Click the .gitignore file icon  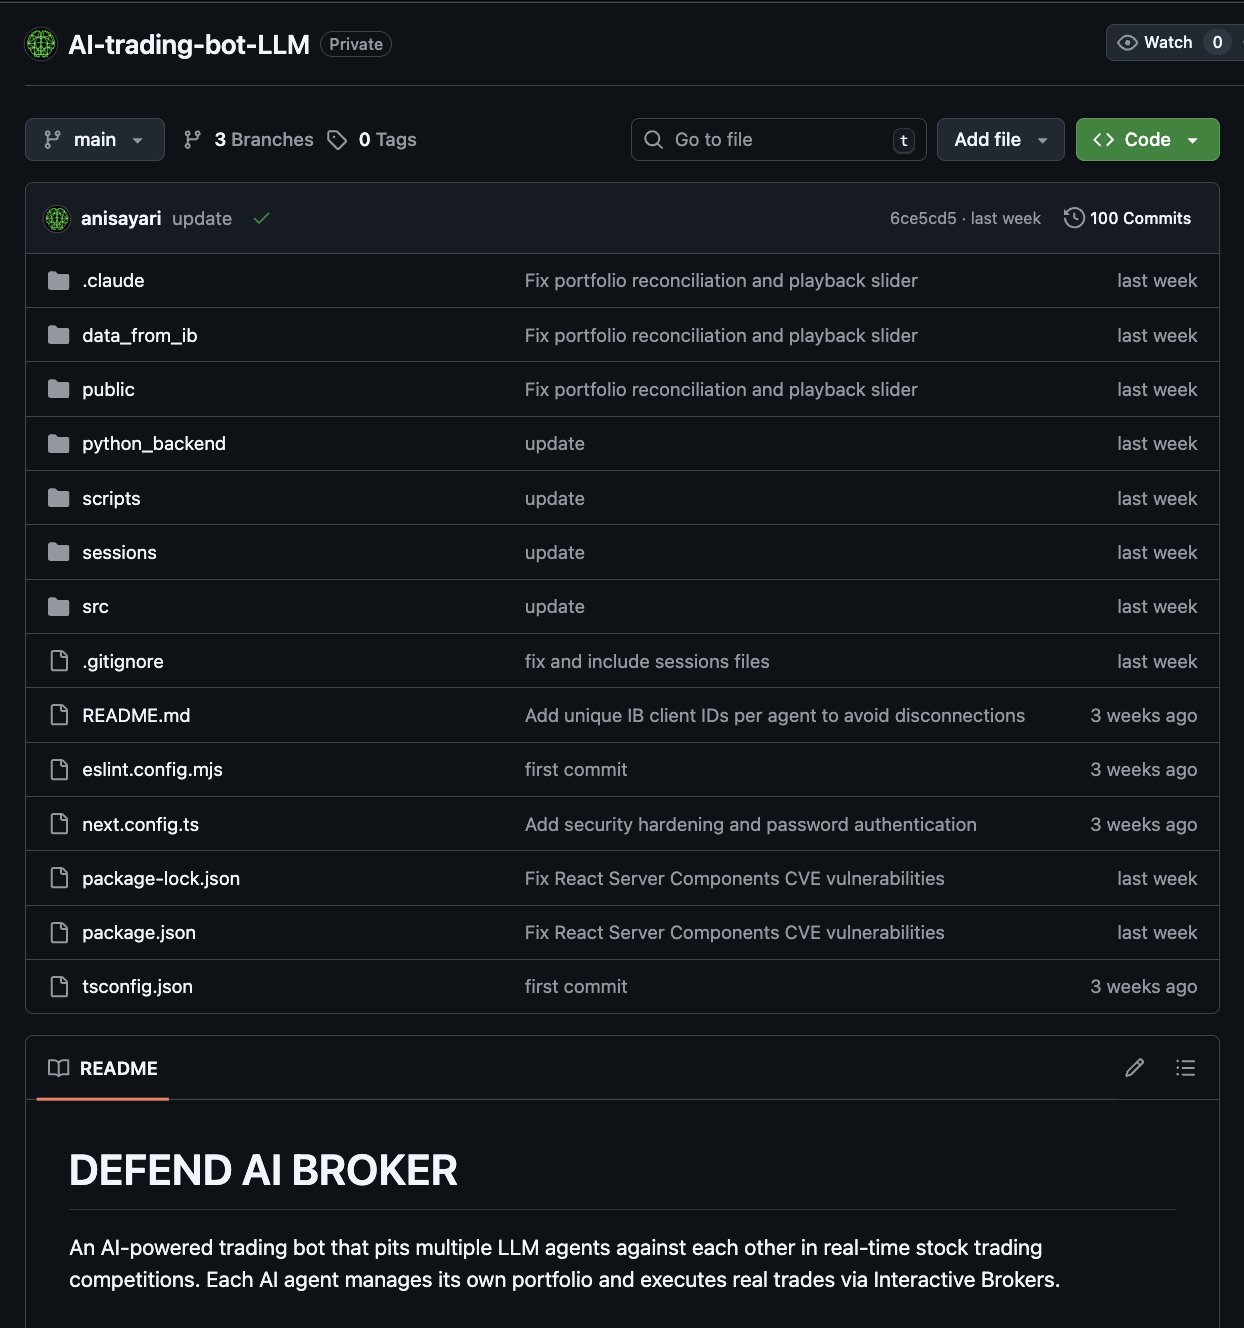pyautogui.click(x=59, y=661)
